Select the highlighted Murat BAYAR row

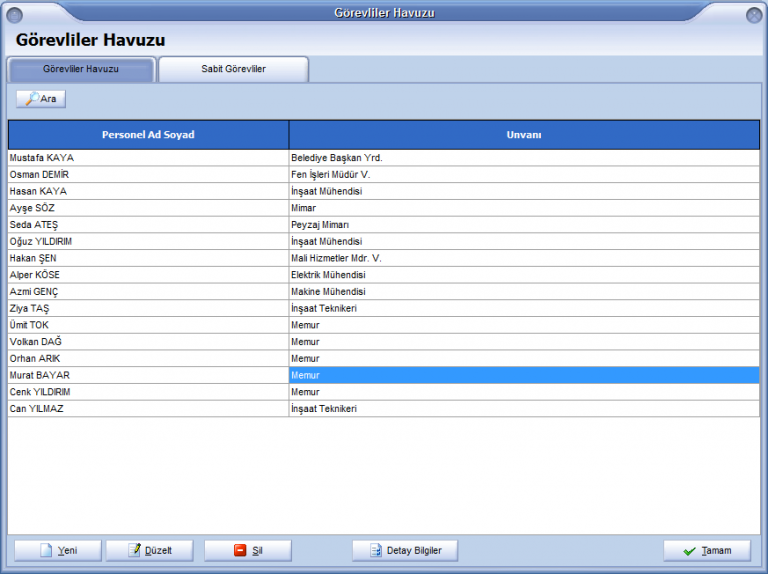tap(40, 375)
